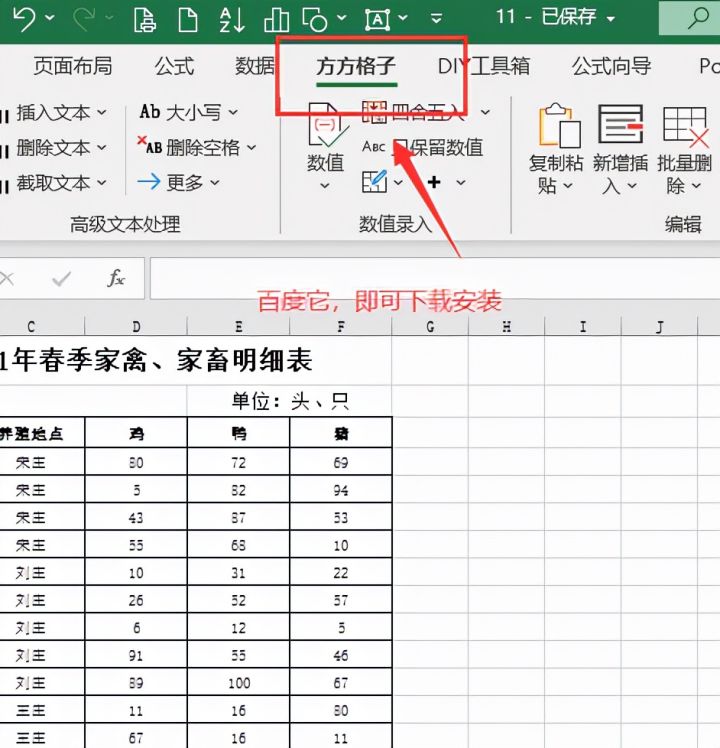
Task: Switch to the 公式 tab
Action: click(x=174, y=66)
